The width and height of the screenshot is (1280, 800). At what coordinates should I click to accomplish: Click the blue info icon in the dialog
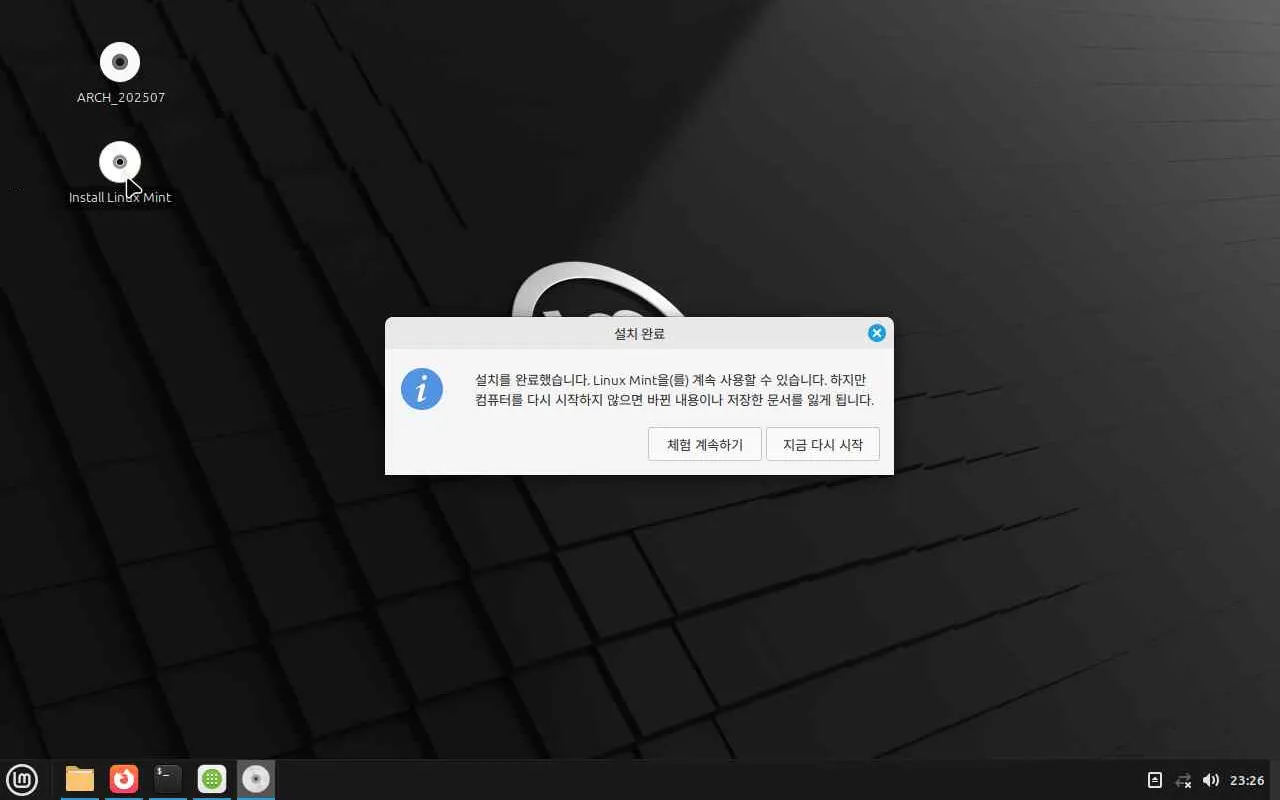(x=422, y=388)
